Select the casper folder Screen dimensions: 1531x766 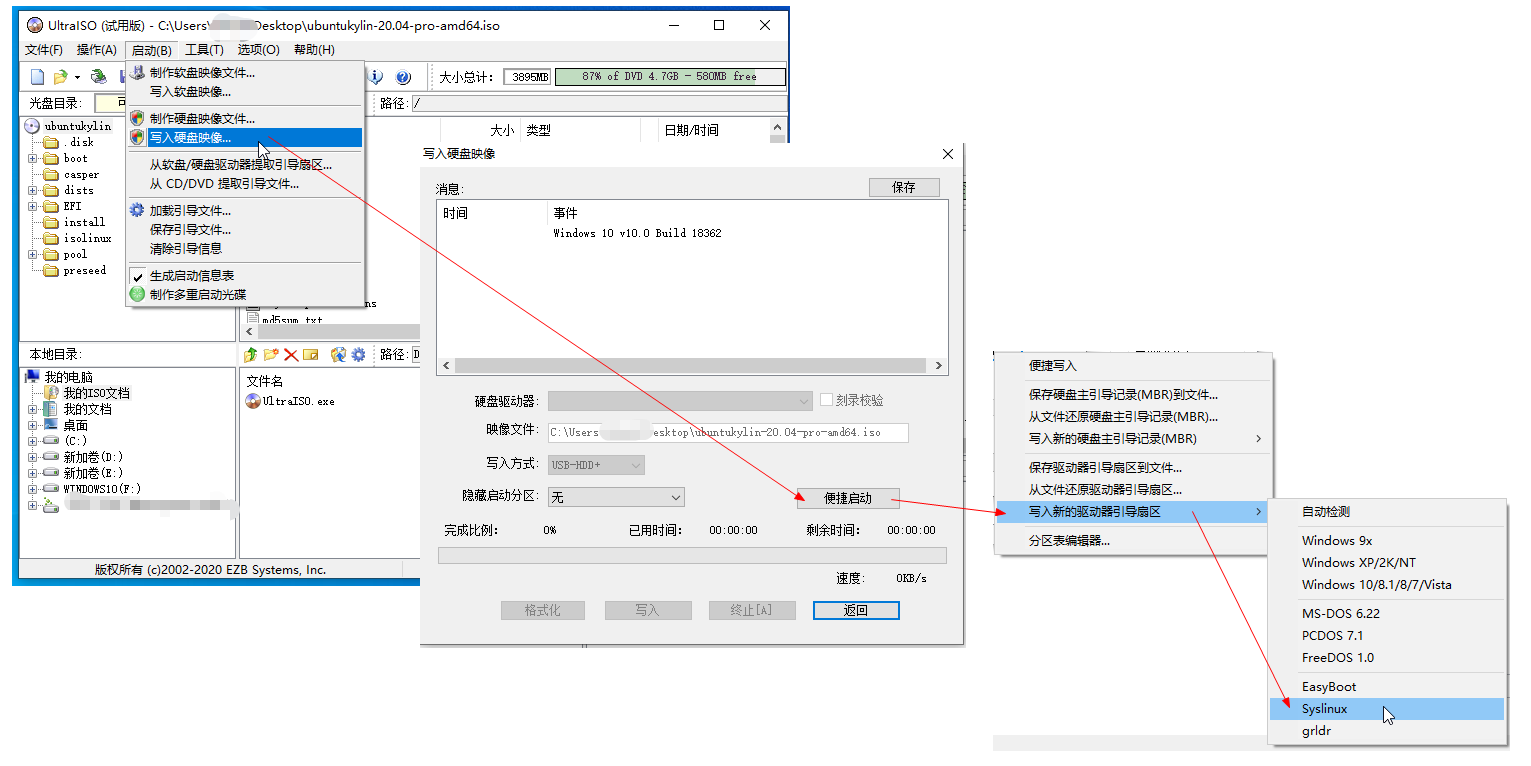coord(72,174)
